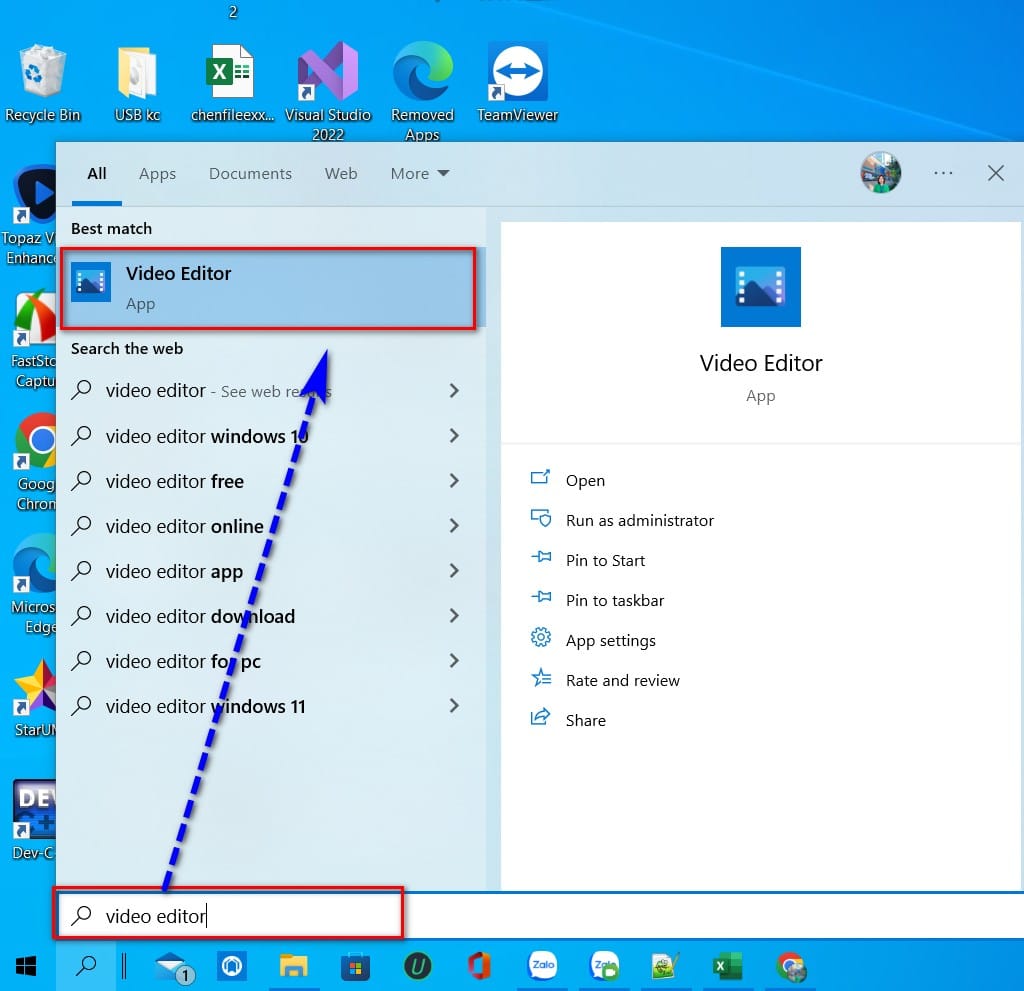This screenshot has width=1024, height=991.
Task: Select Run as administrator option
Action: [x=639, y=520]
